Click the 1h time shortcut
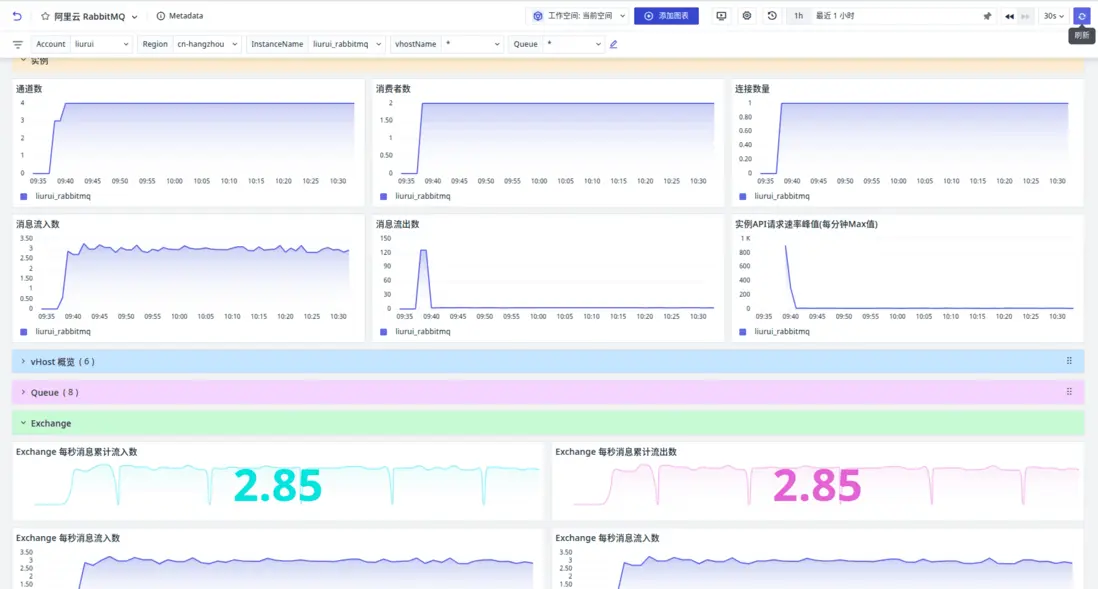The image size is (1098, 589). tap(798, 15)
